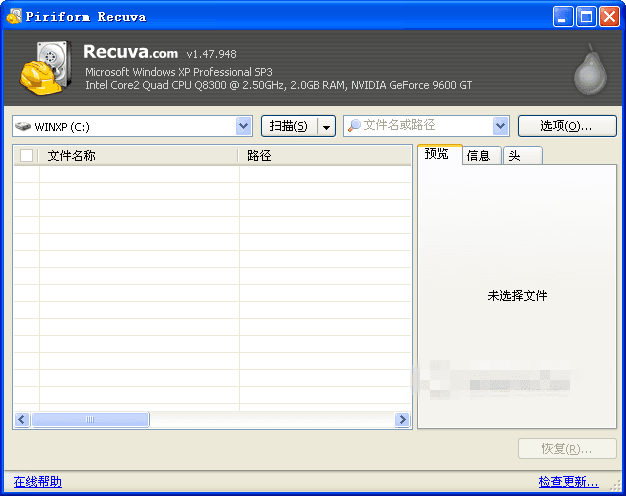Open 选项(O)... options dialog
Viewport: 626px width, 496px height.
pos(566,126)
